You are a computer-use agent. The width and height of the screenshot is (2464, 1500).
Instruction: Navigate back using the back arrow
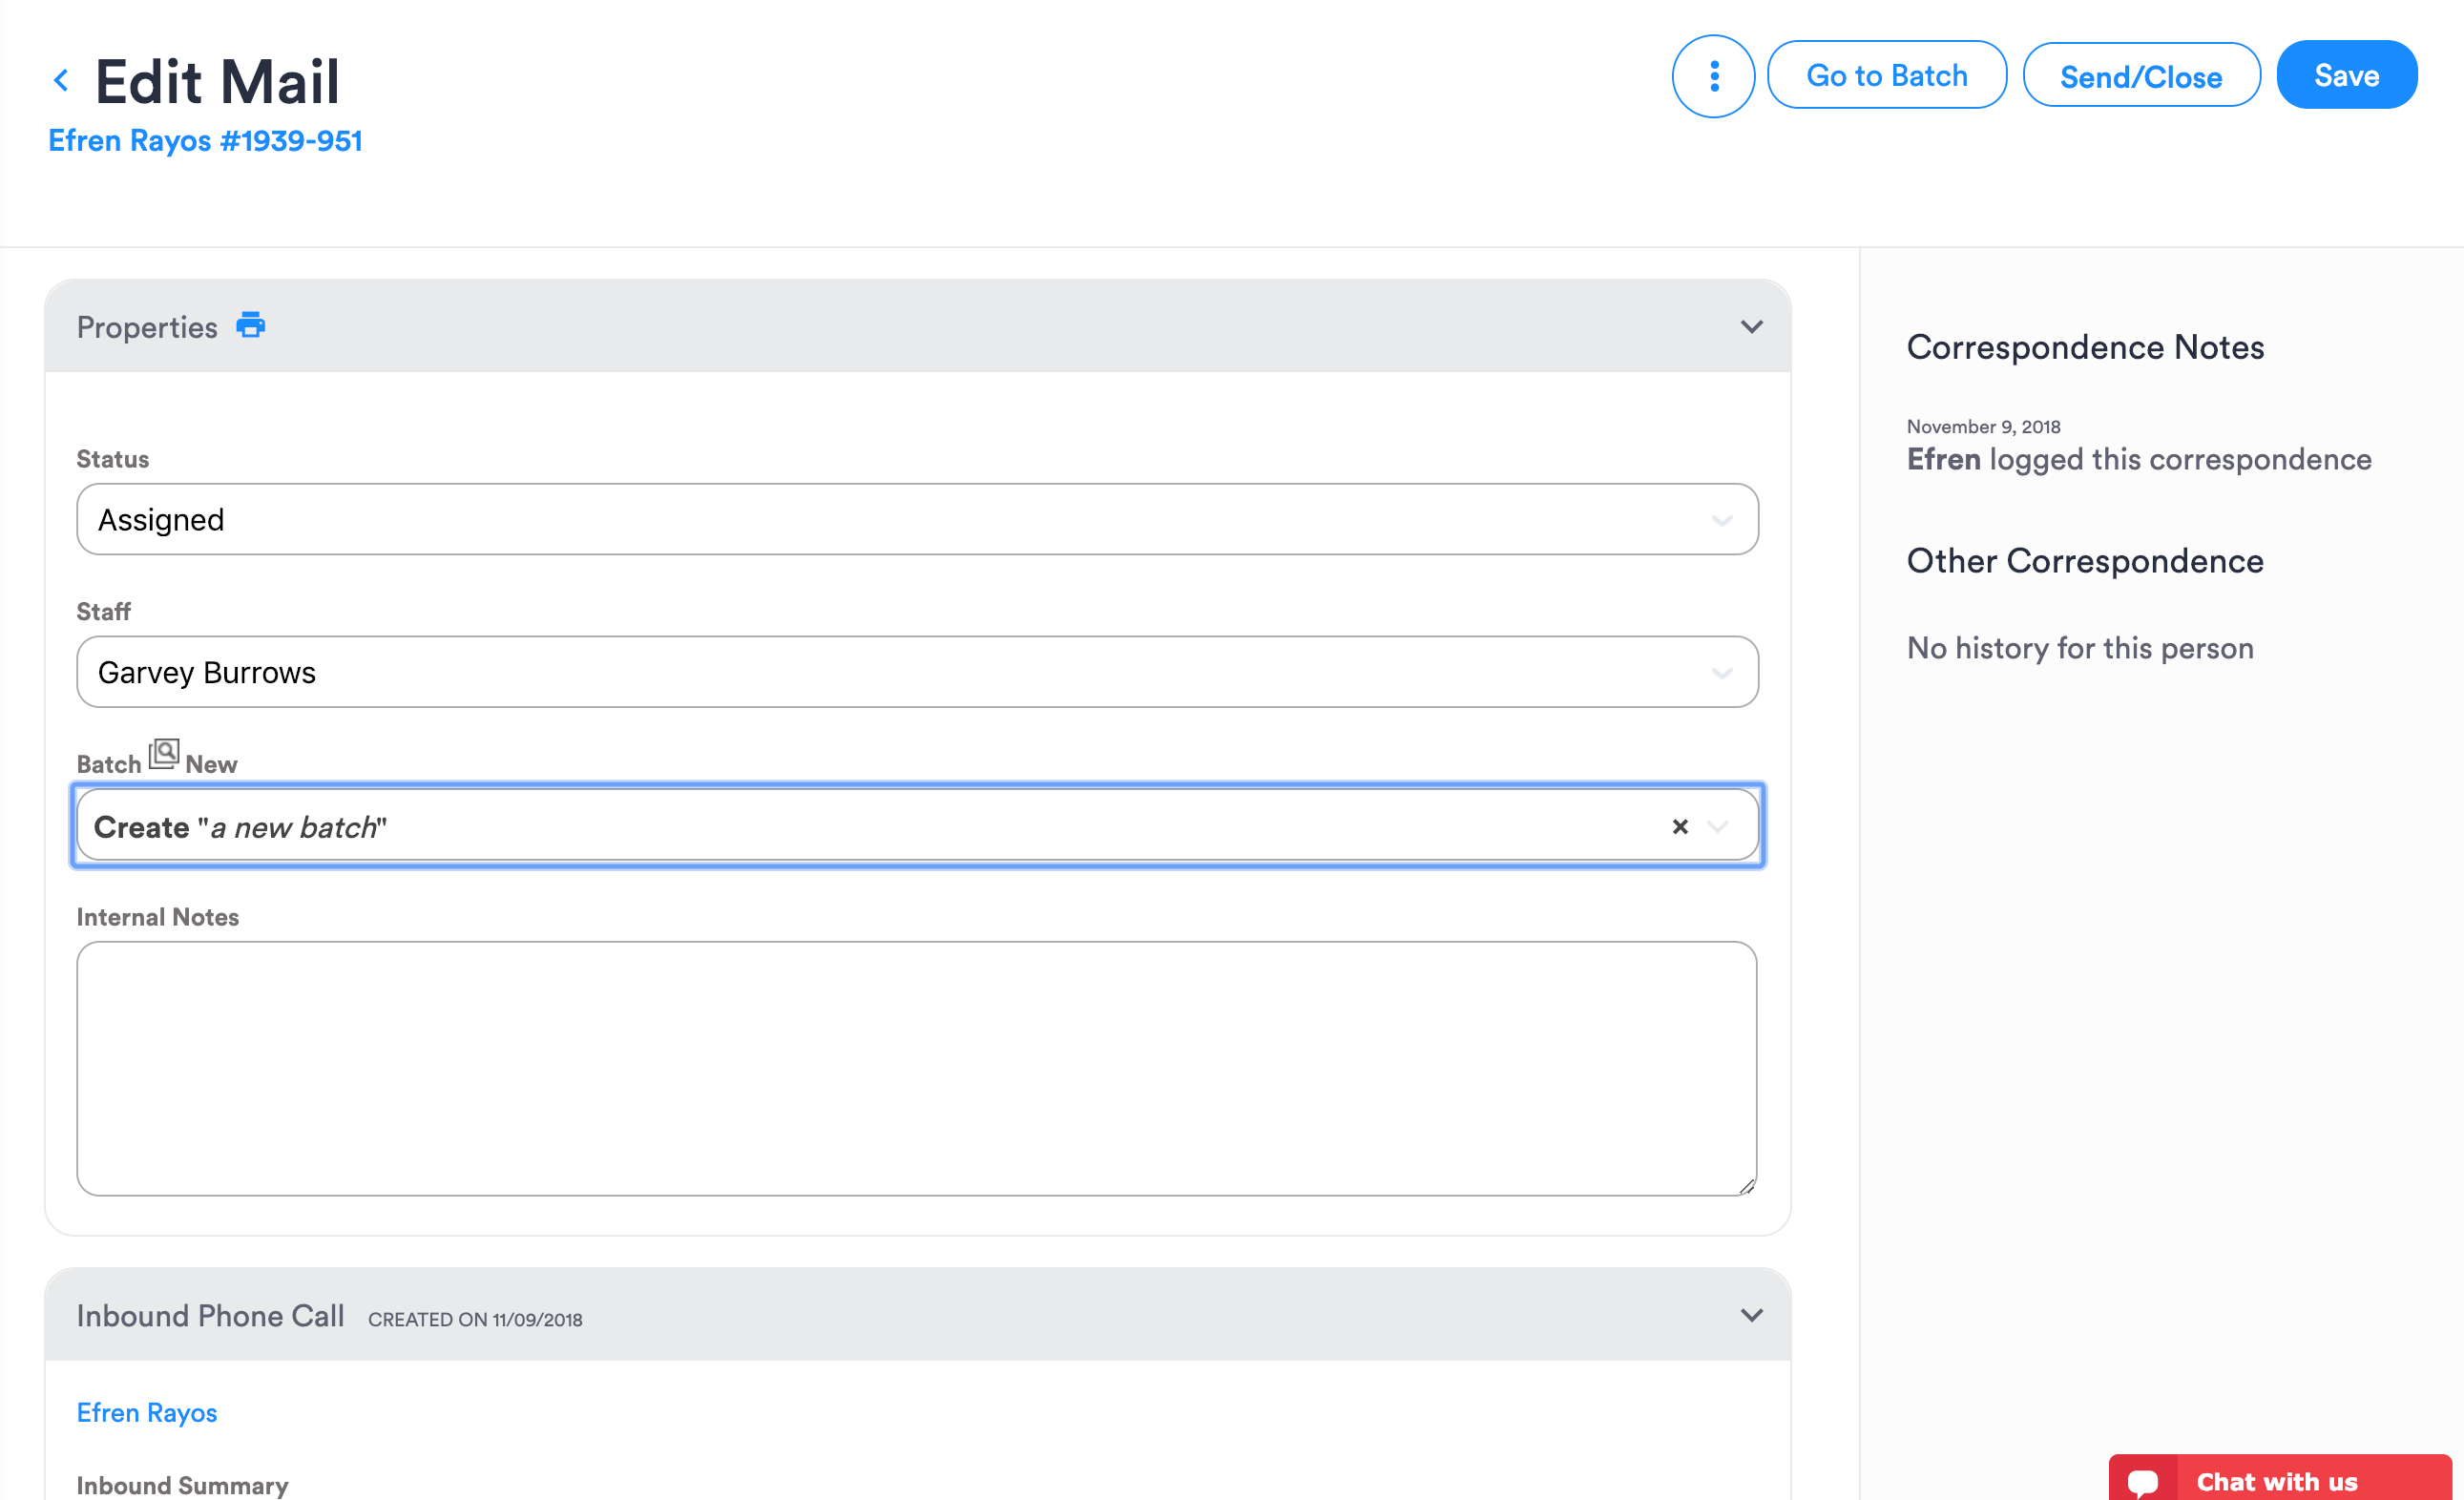[x=61, y=80]
